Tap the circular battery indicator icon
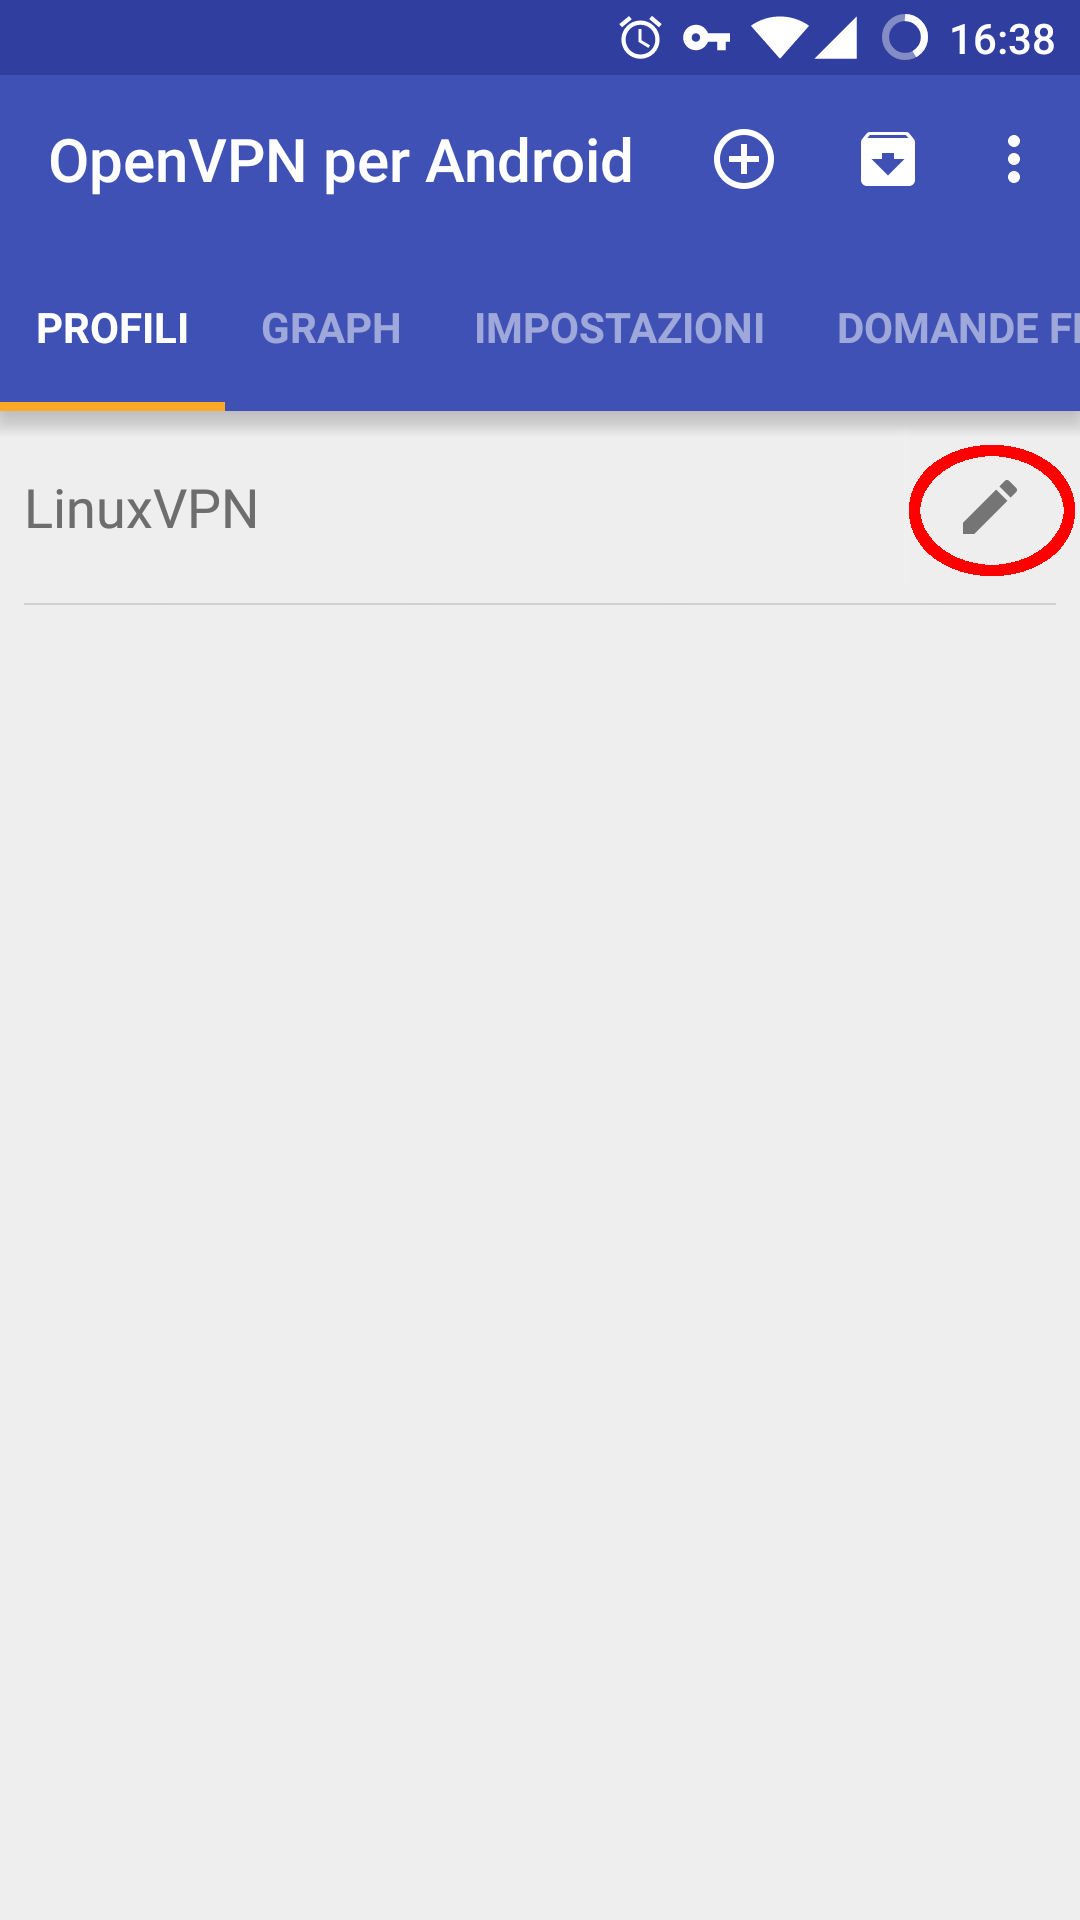 (x=904, y=38)
